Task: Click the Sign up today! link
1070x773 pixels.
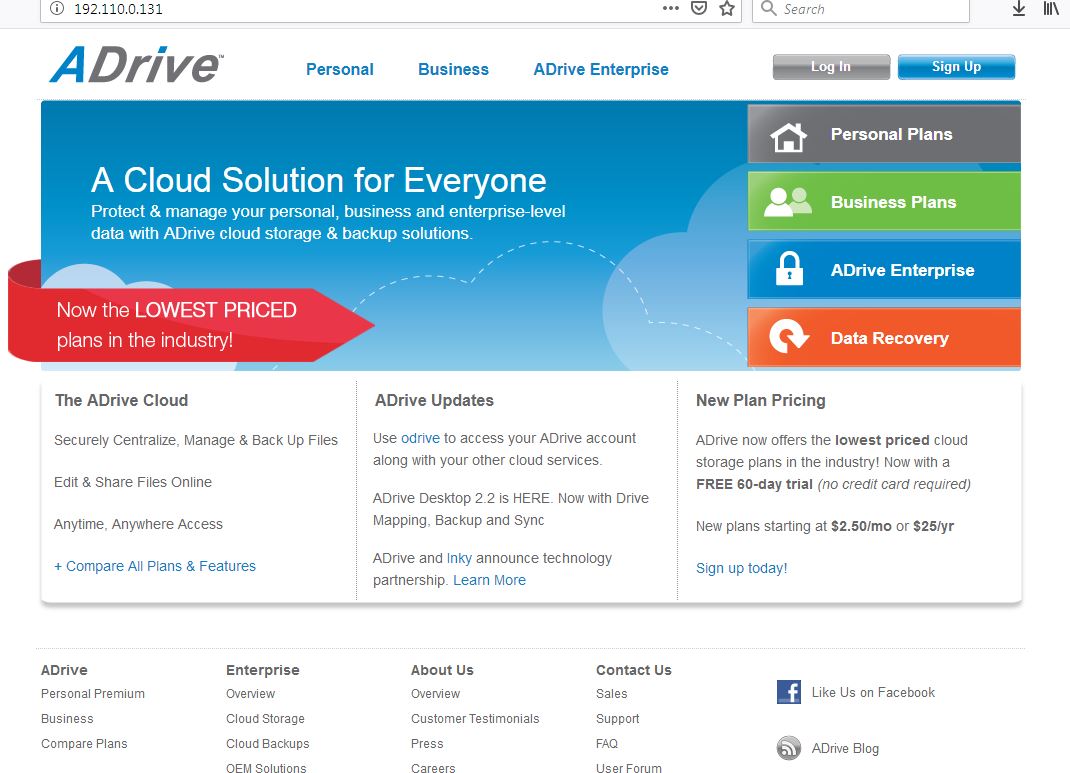Action: [x=742, y=568]
